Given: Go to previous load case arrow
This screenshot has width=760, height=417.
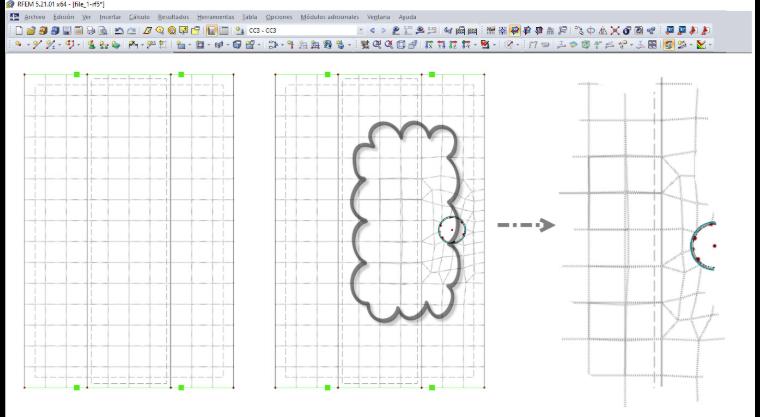Looking at the screenshot, I should (x=372, y=31).
